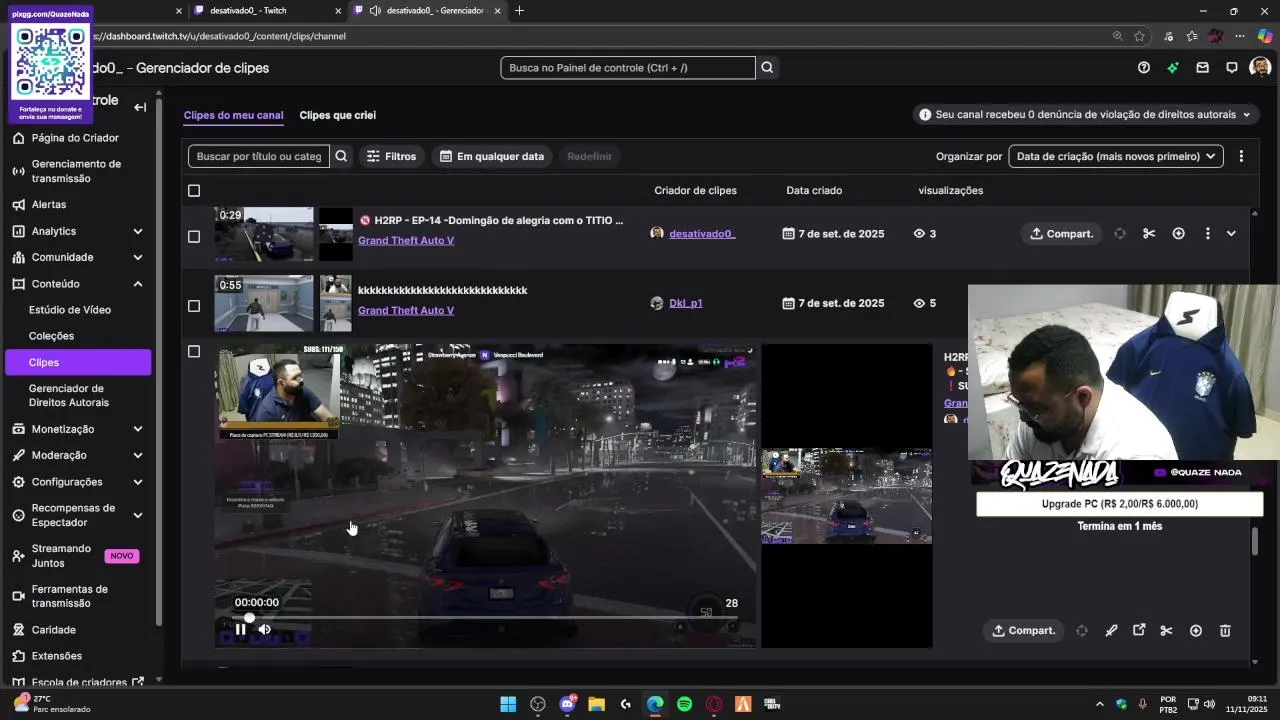Expand the Analytics sidebar section
Image resolution: width=1280 pixels, height=720 pixels.
pos(138,231)
